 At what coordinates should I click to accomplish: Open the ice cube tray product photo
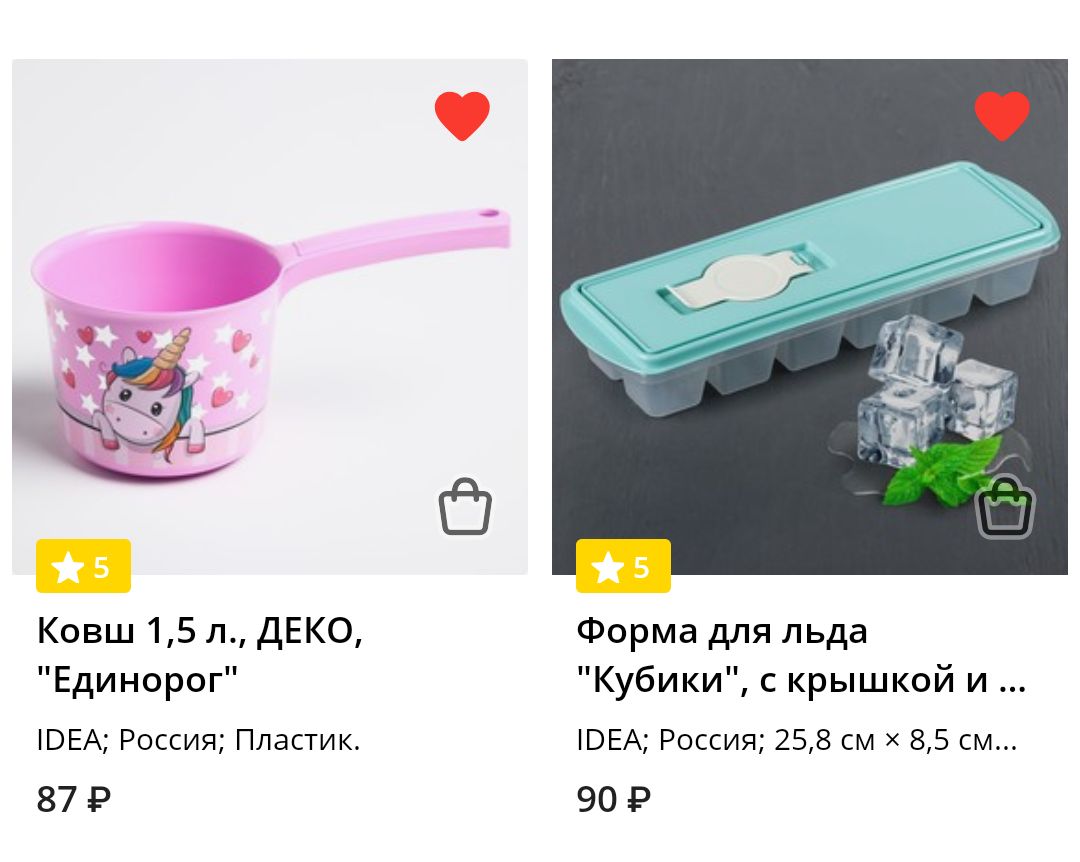pos(810,317)
